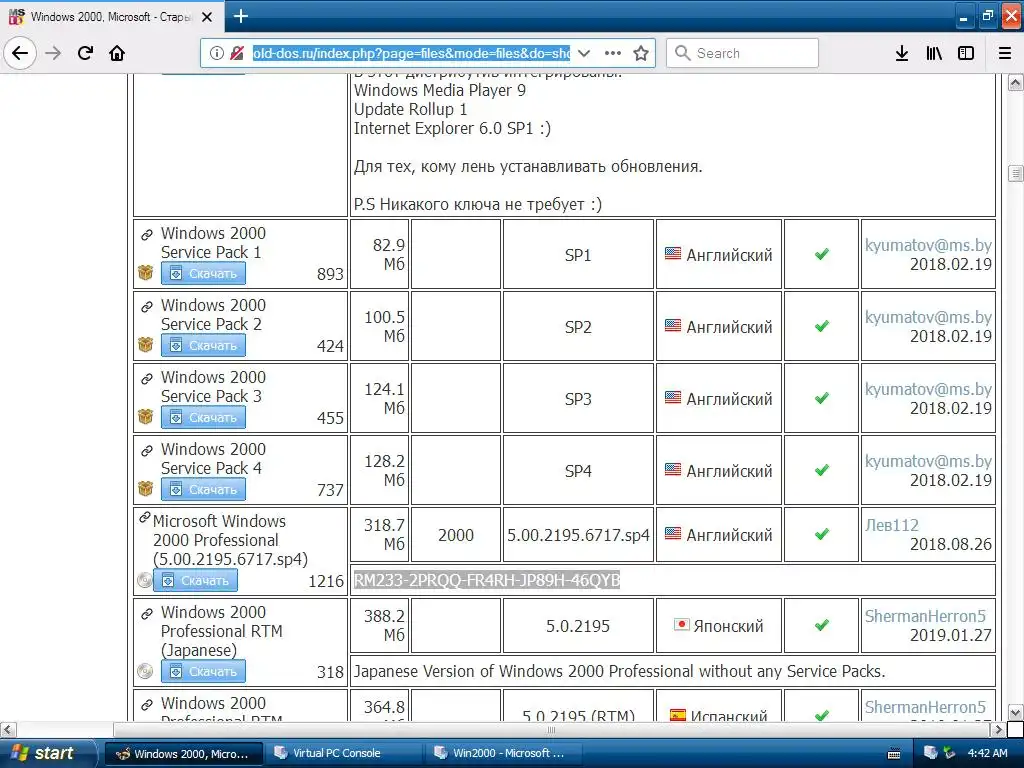The width and height of the screenshot is (1024, 768).
Task: Click package icon beside Service Pack 1
Action: 145,272
